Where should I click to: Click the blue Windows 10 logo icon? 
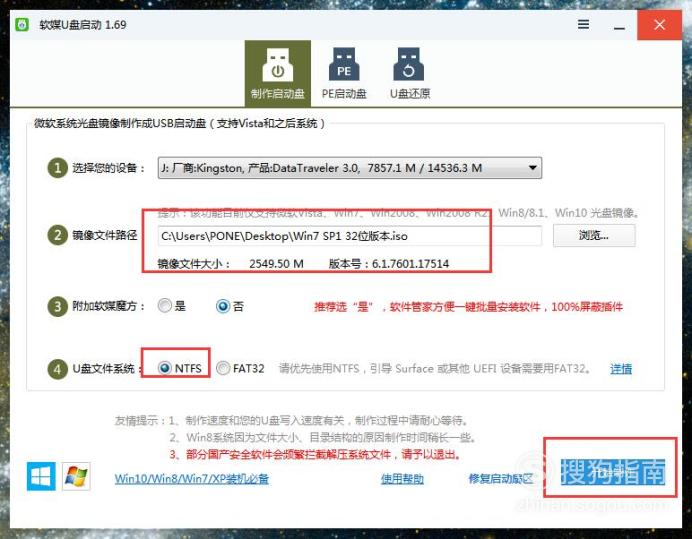41,476
